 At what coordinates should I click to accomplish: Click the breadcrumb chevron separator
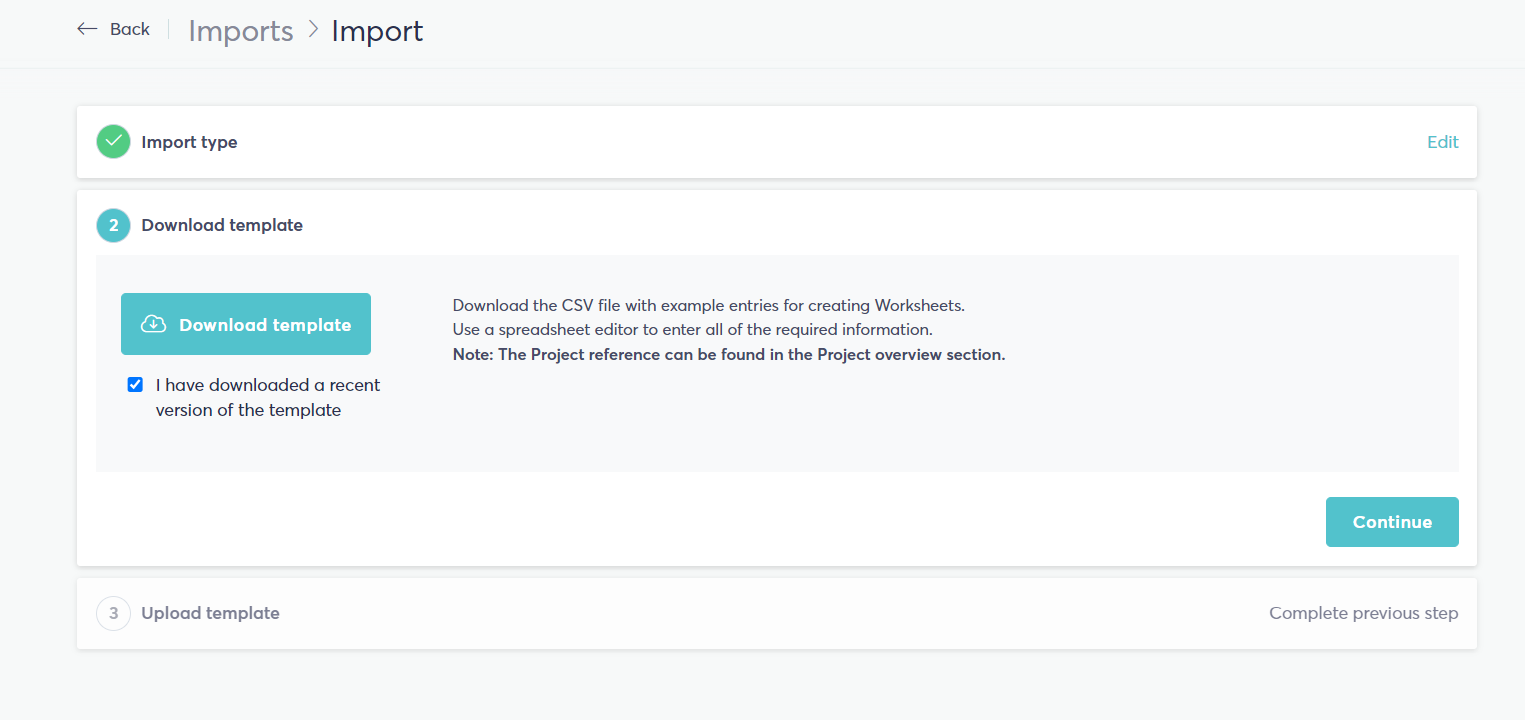point(313,30)
